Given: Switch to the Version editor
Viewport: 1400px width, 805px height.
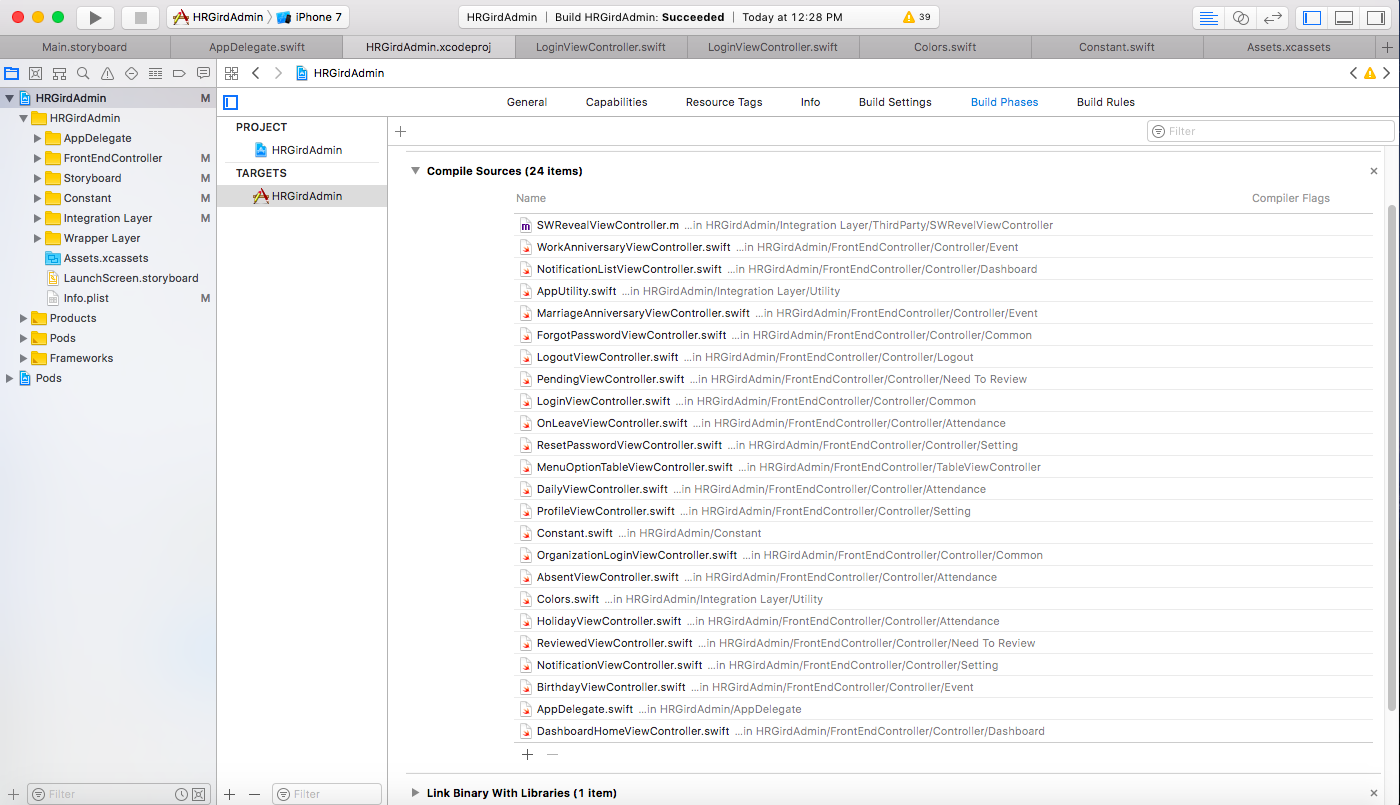Looking at the screenshot, I should coord(1273,18).
